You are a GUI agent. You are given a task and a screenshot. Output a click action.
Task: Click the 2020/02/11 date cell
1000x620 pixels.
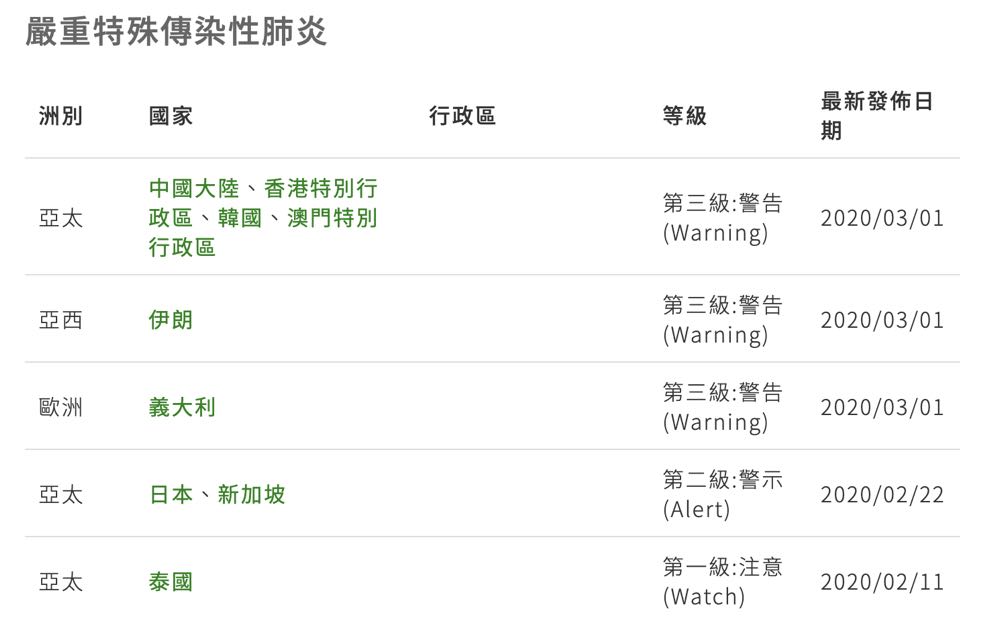click(x=881, y=581)
